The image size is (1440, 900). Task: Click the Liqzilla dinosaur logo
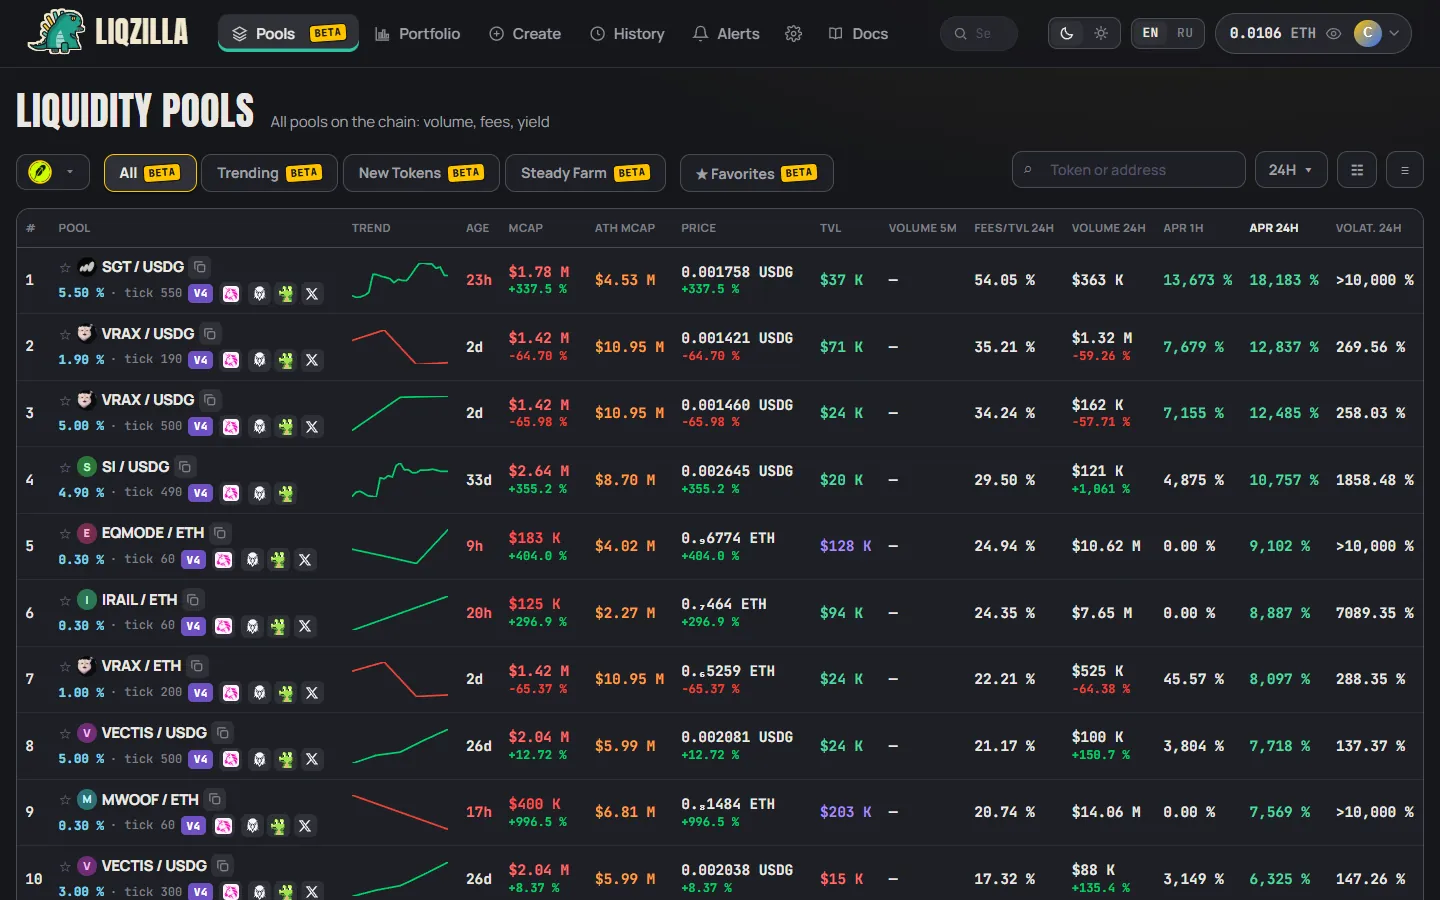coord(57,32)
